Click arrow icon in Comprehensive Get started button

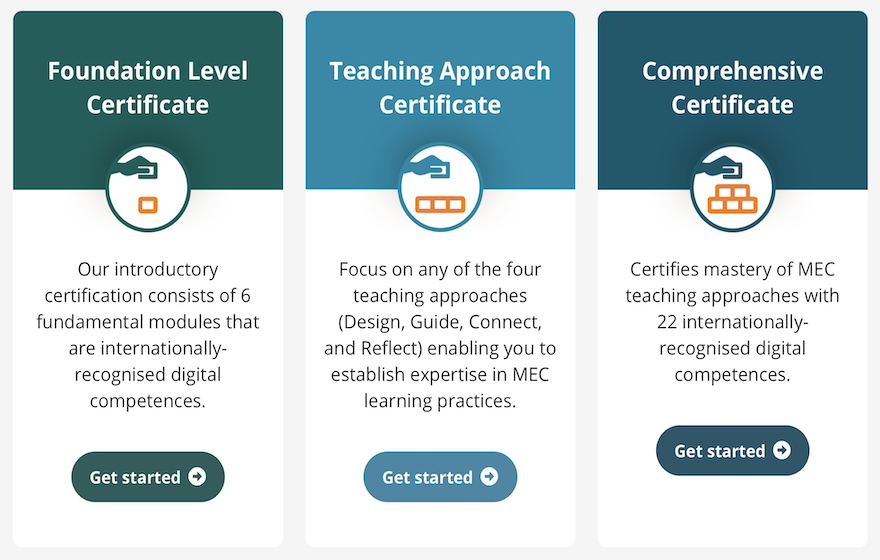[782, 450]
